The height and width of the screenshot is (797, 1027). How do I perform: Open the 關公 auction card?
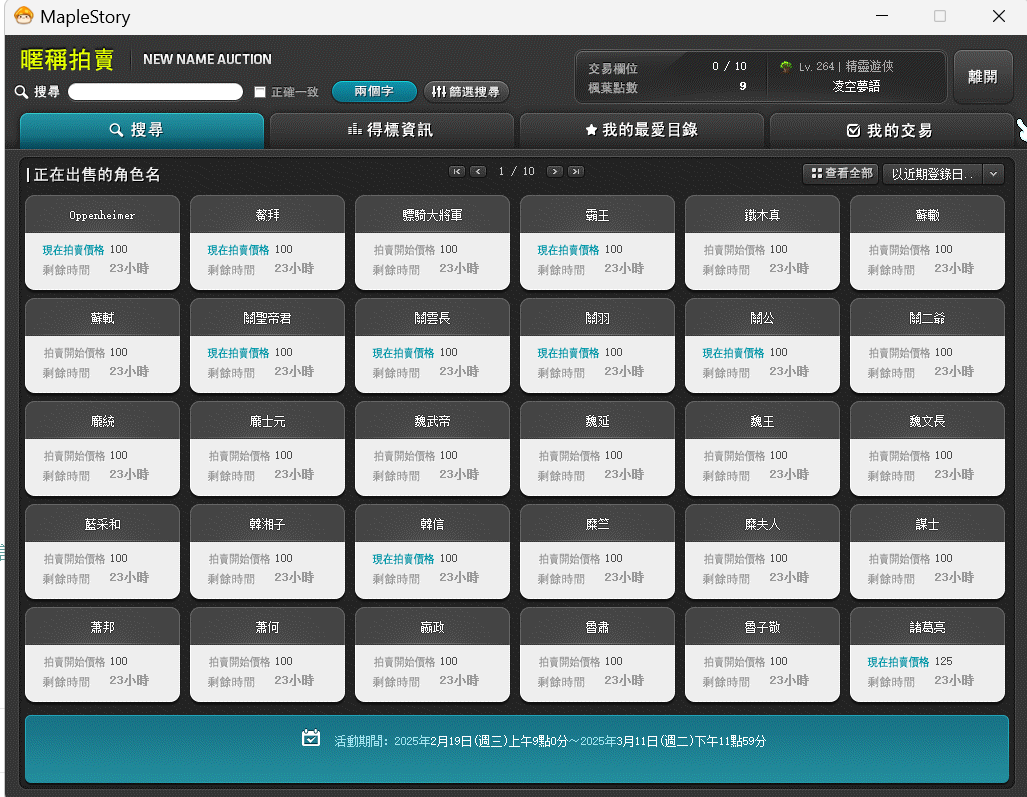tap(762, 346)
